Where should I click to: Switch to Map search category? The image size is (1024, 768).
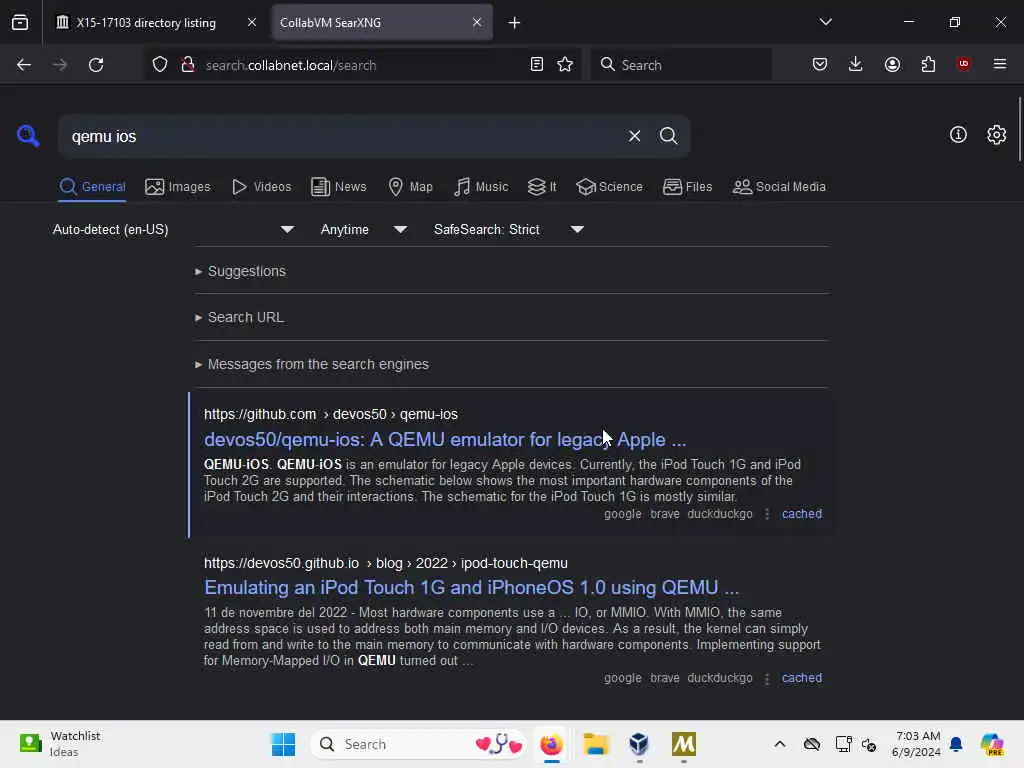point(410,187)
